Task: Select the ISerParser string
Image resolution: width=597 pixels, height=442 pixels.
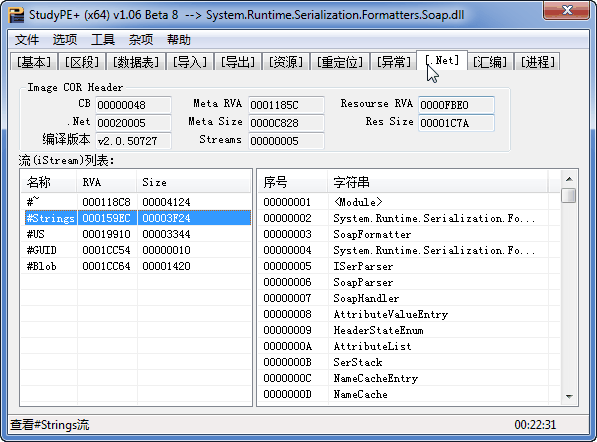Action: (409, 266)
